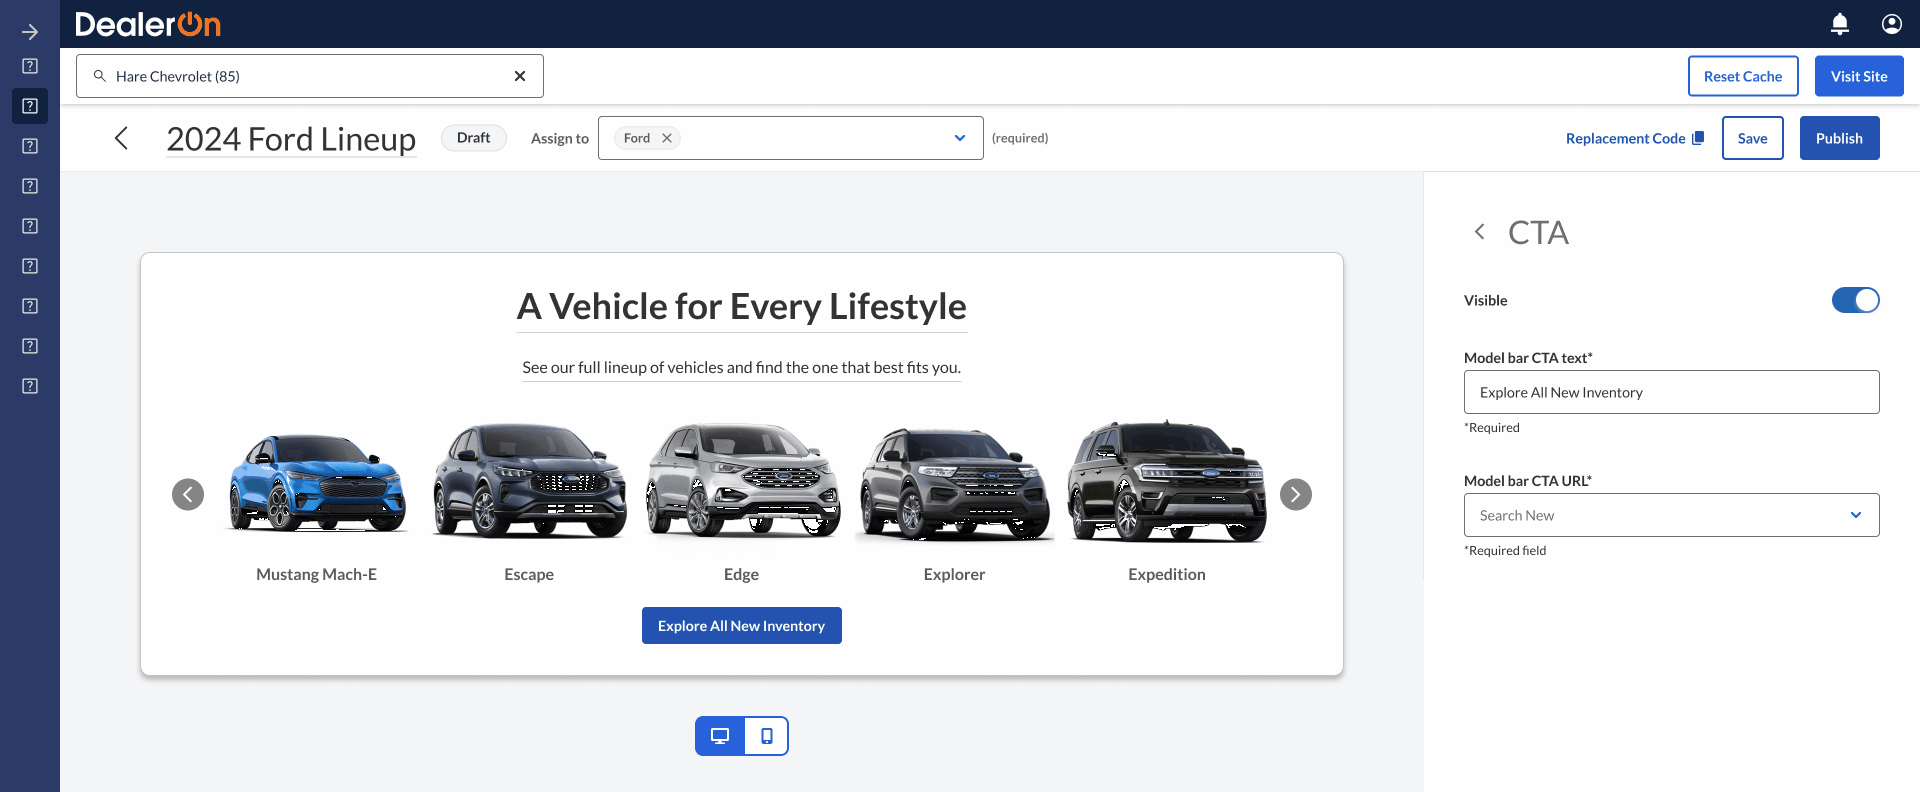Open the sixth question-mark sidebar icon
The width and height of the screenshot is (1920, 792).
[30, 266]
